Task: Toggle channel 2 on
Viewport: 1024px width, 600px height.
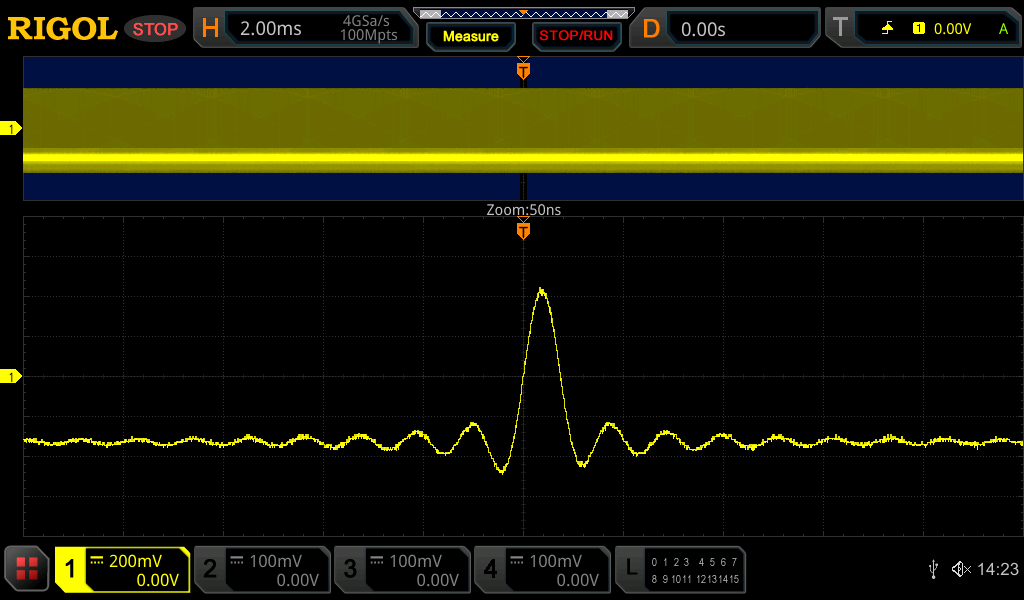Action: click(x=261, y=570)
